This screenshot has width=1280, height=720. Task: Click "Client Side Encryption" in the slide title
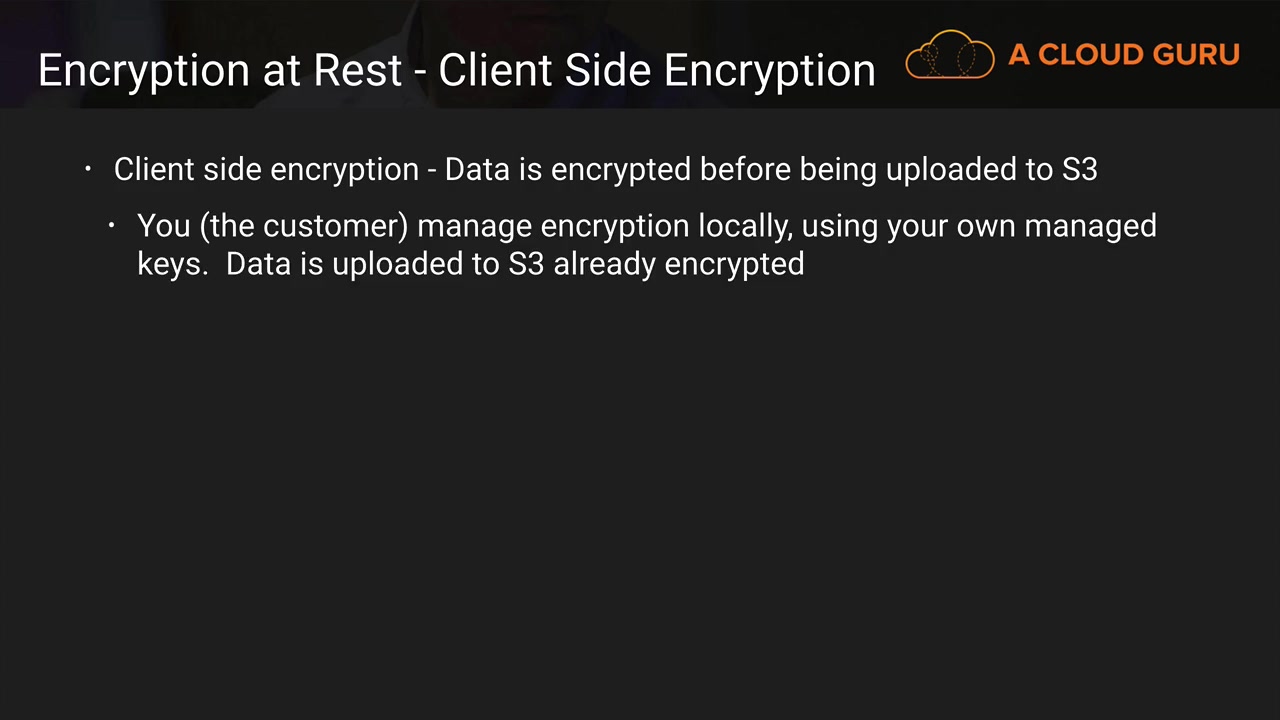[656, 71]
